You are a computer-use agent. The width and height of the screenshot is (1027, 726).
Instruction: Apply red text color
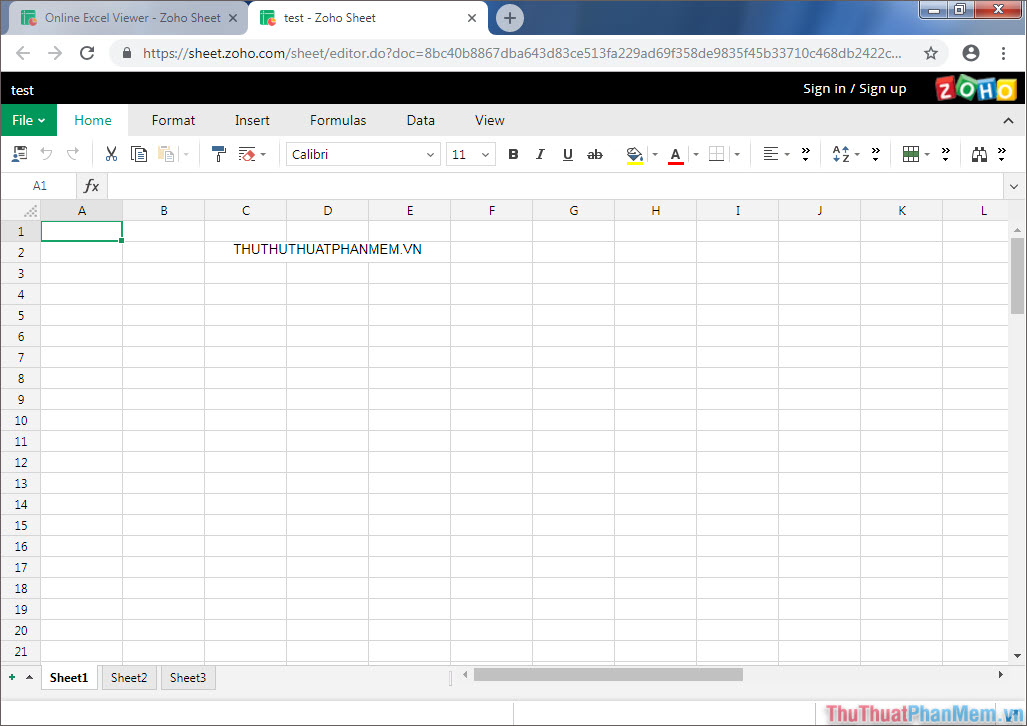(x=676, y=155)
